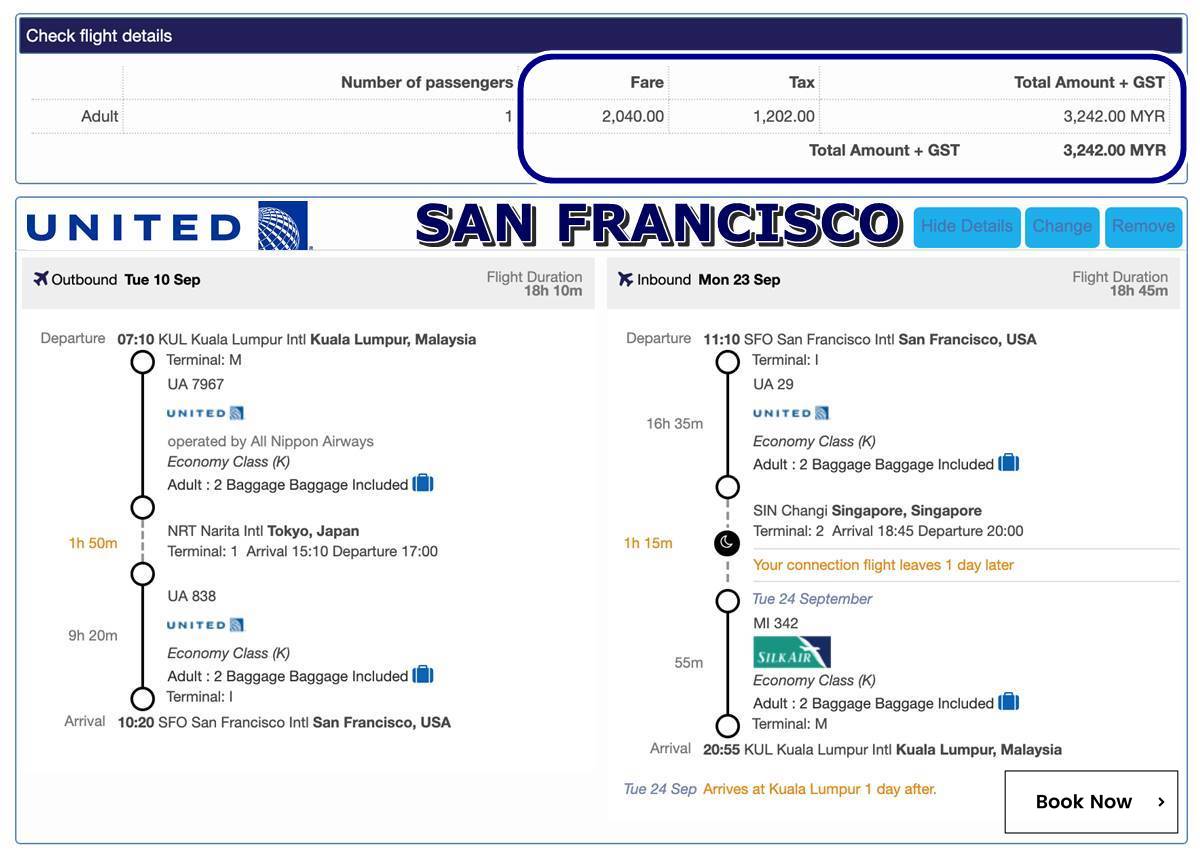The height and width of the screenshot is (857, 1200).
Task: Click Book Now button
Action: pos(1091,802)
